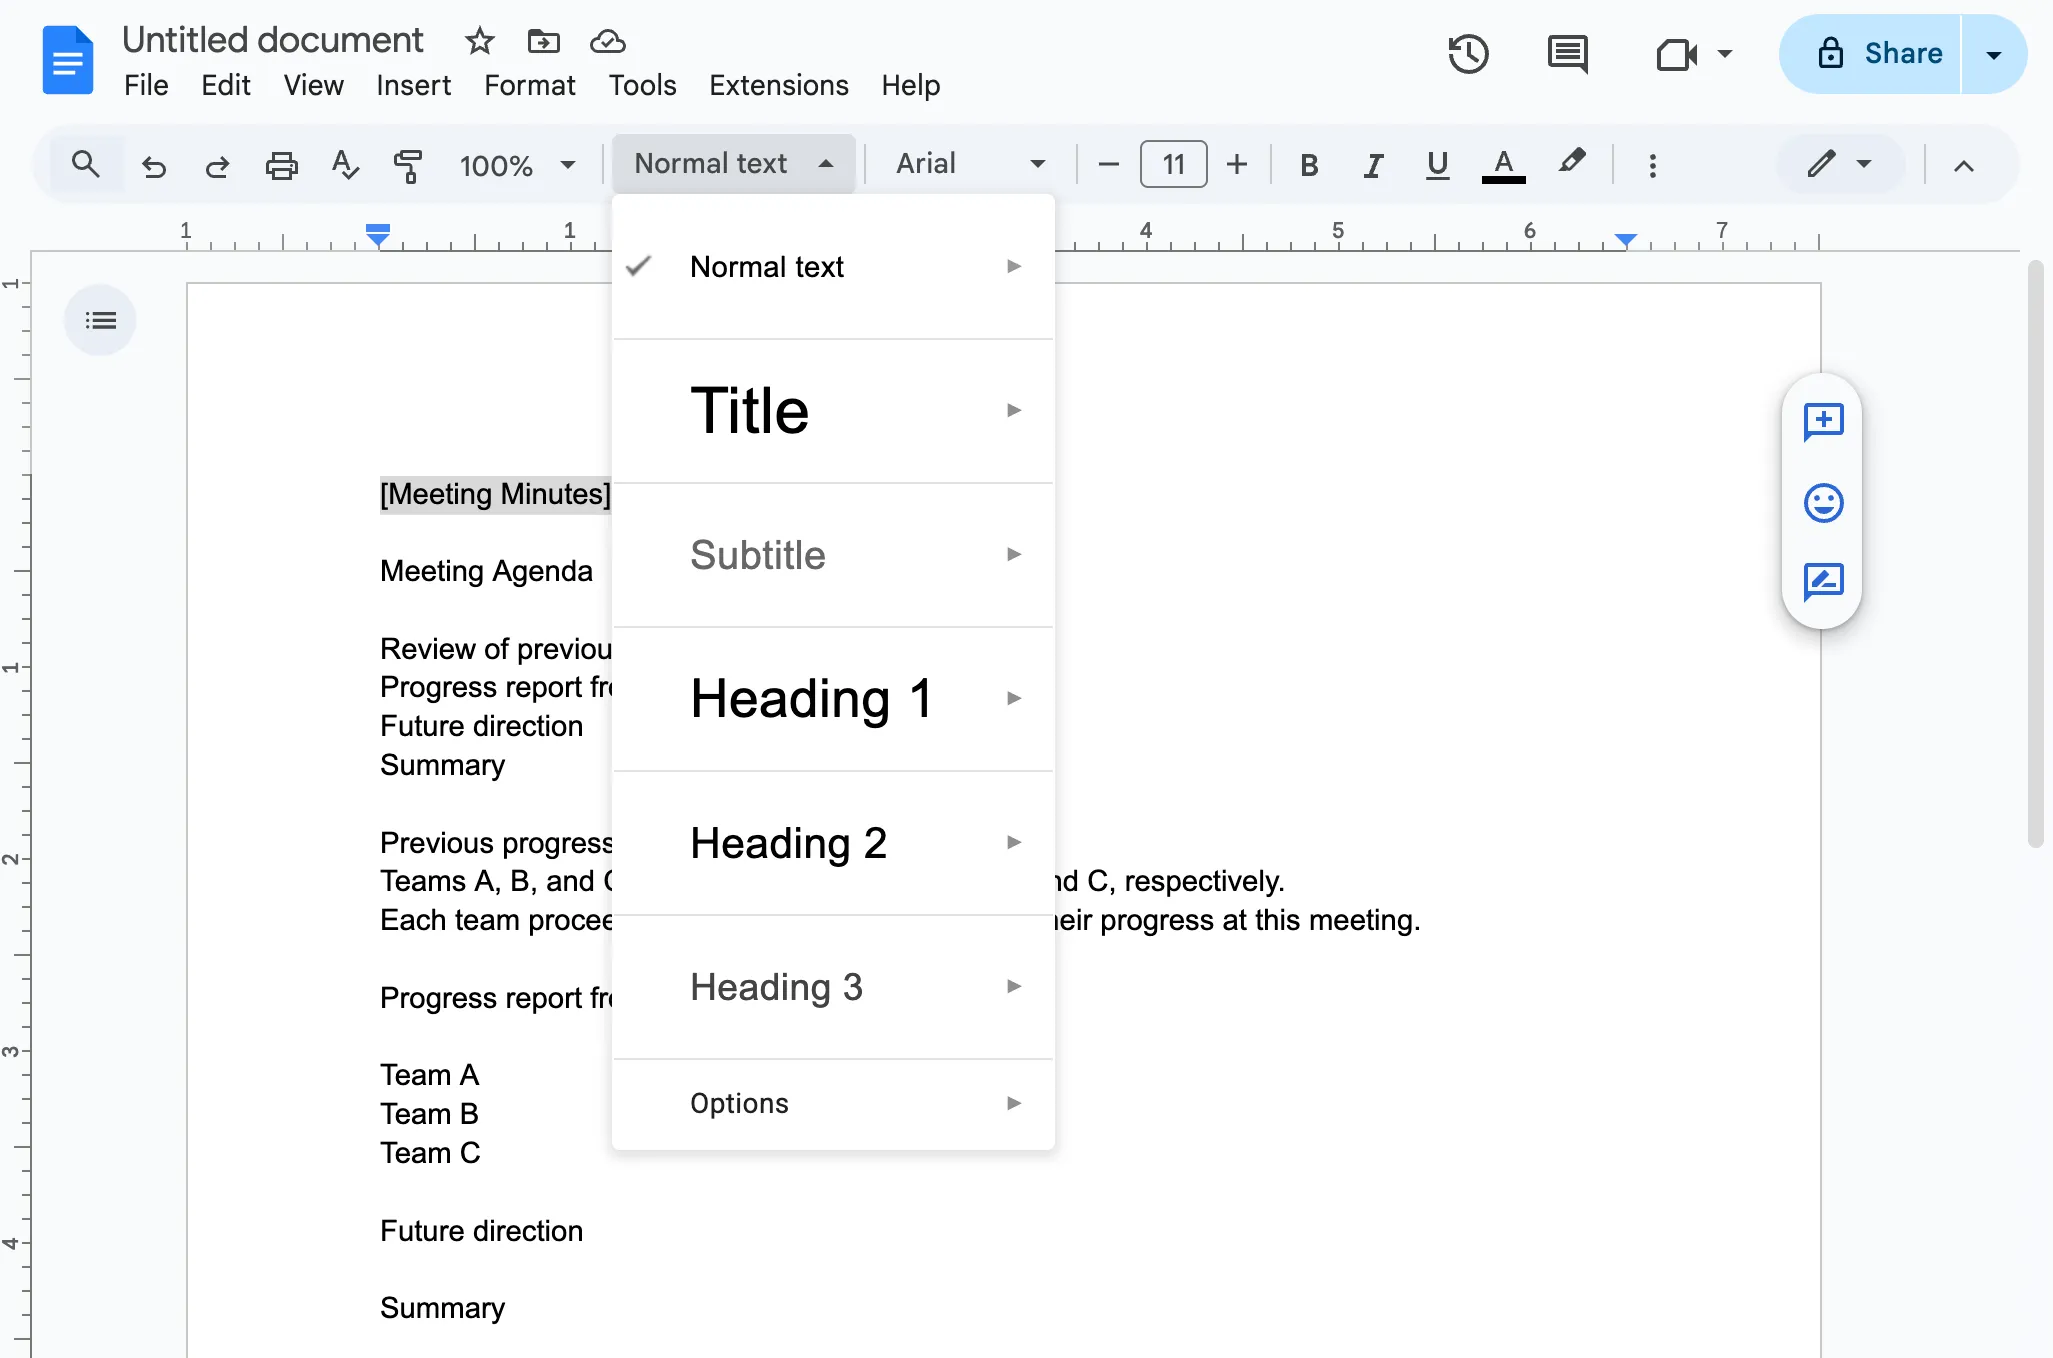
Task: Open the Insert menu
Action: [413, 85]
